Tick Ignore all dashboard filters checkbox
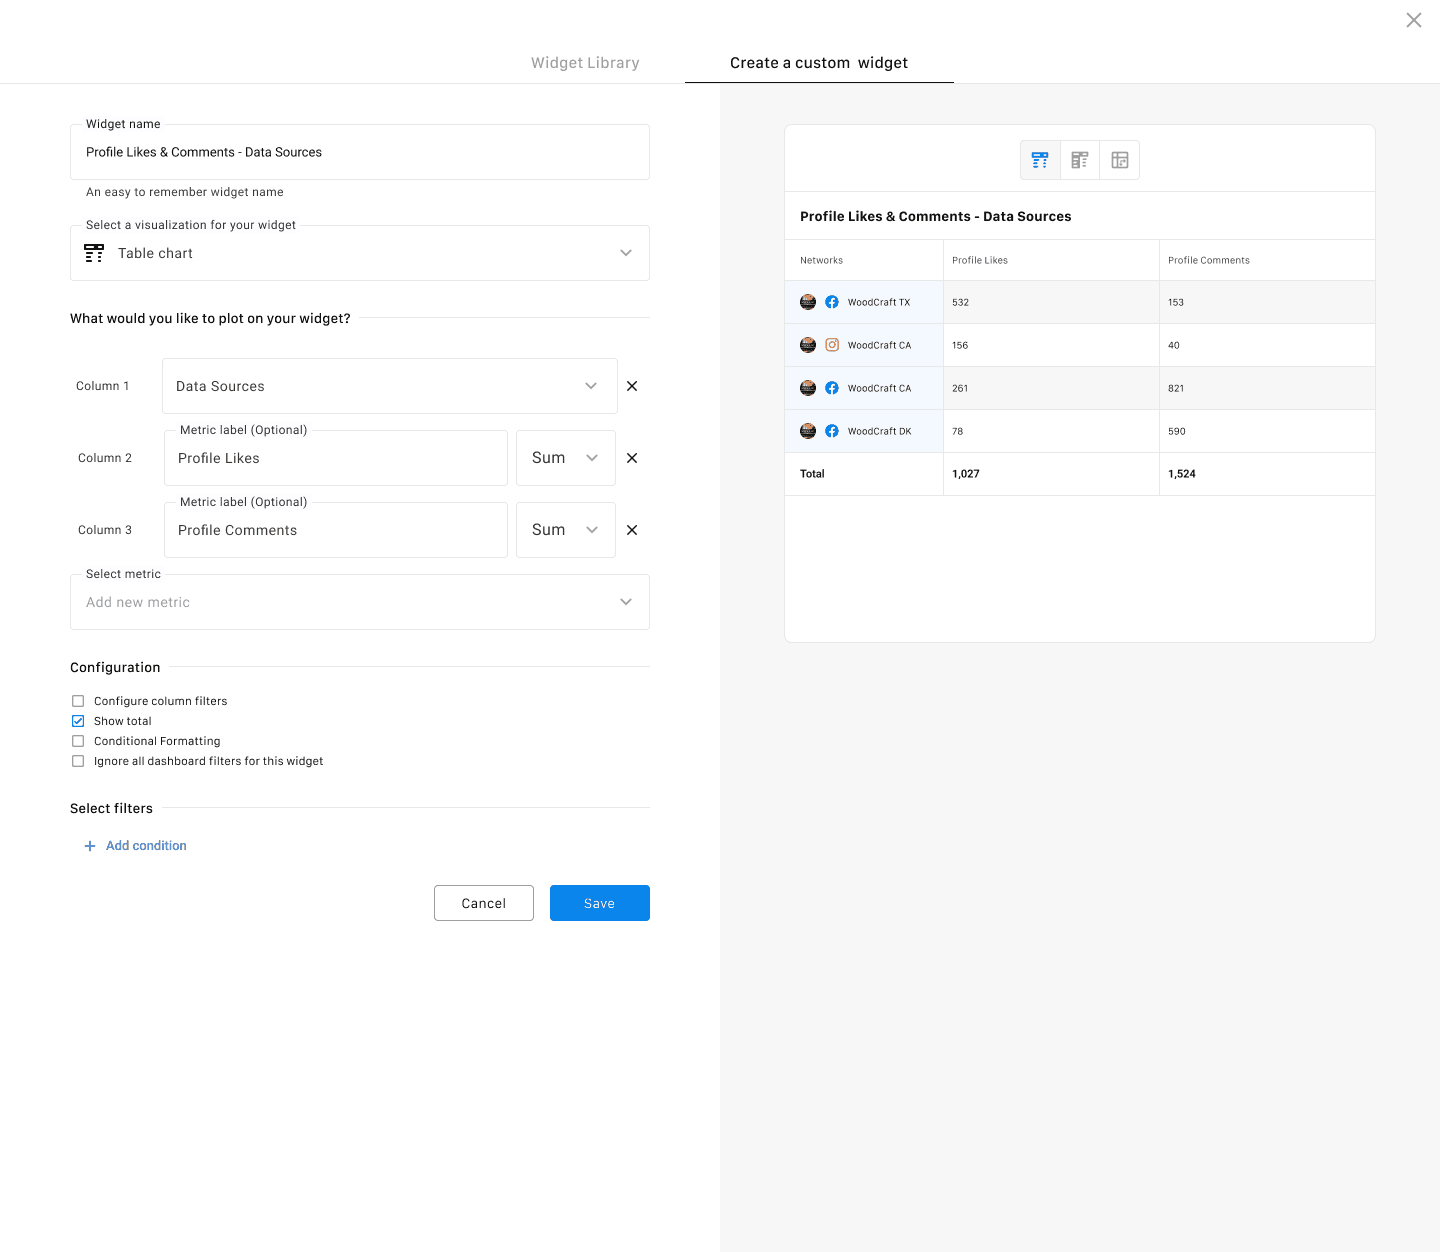The image size is (1440, 1252). click(78, 761)
